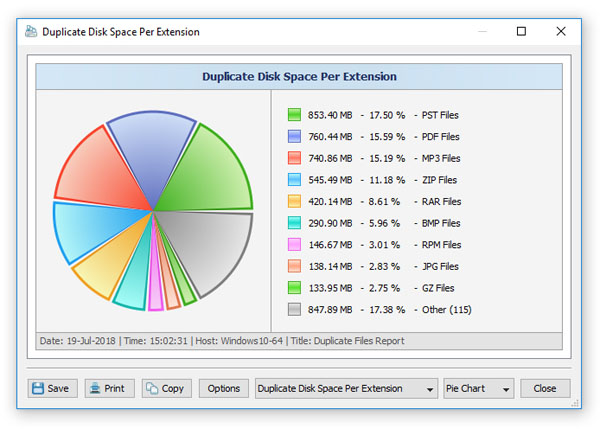Image resolution: width=600 pixels, height=429 pixels.
Task: Print the duplicate files chart
Action: click(x=109, y=388)
